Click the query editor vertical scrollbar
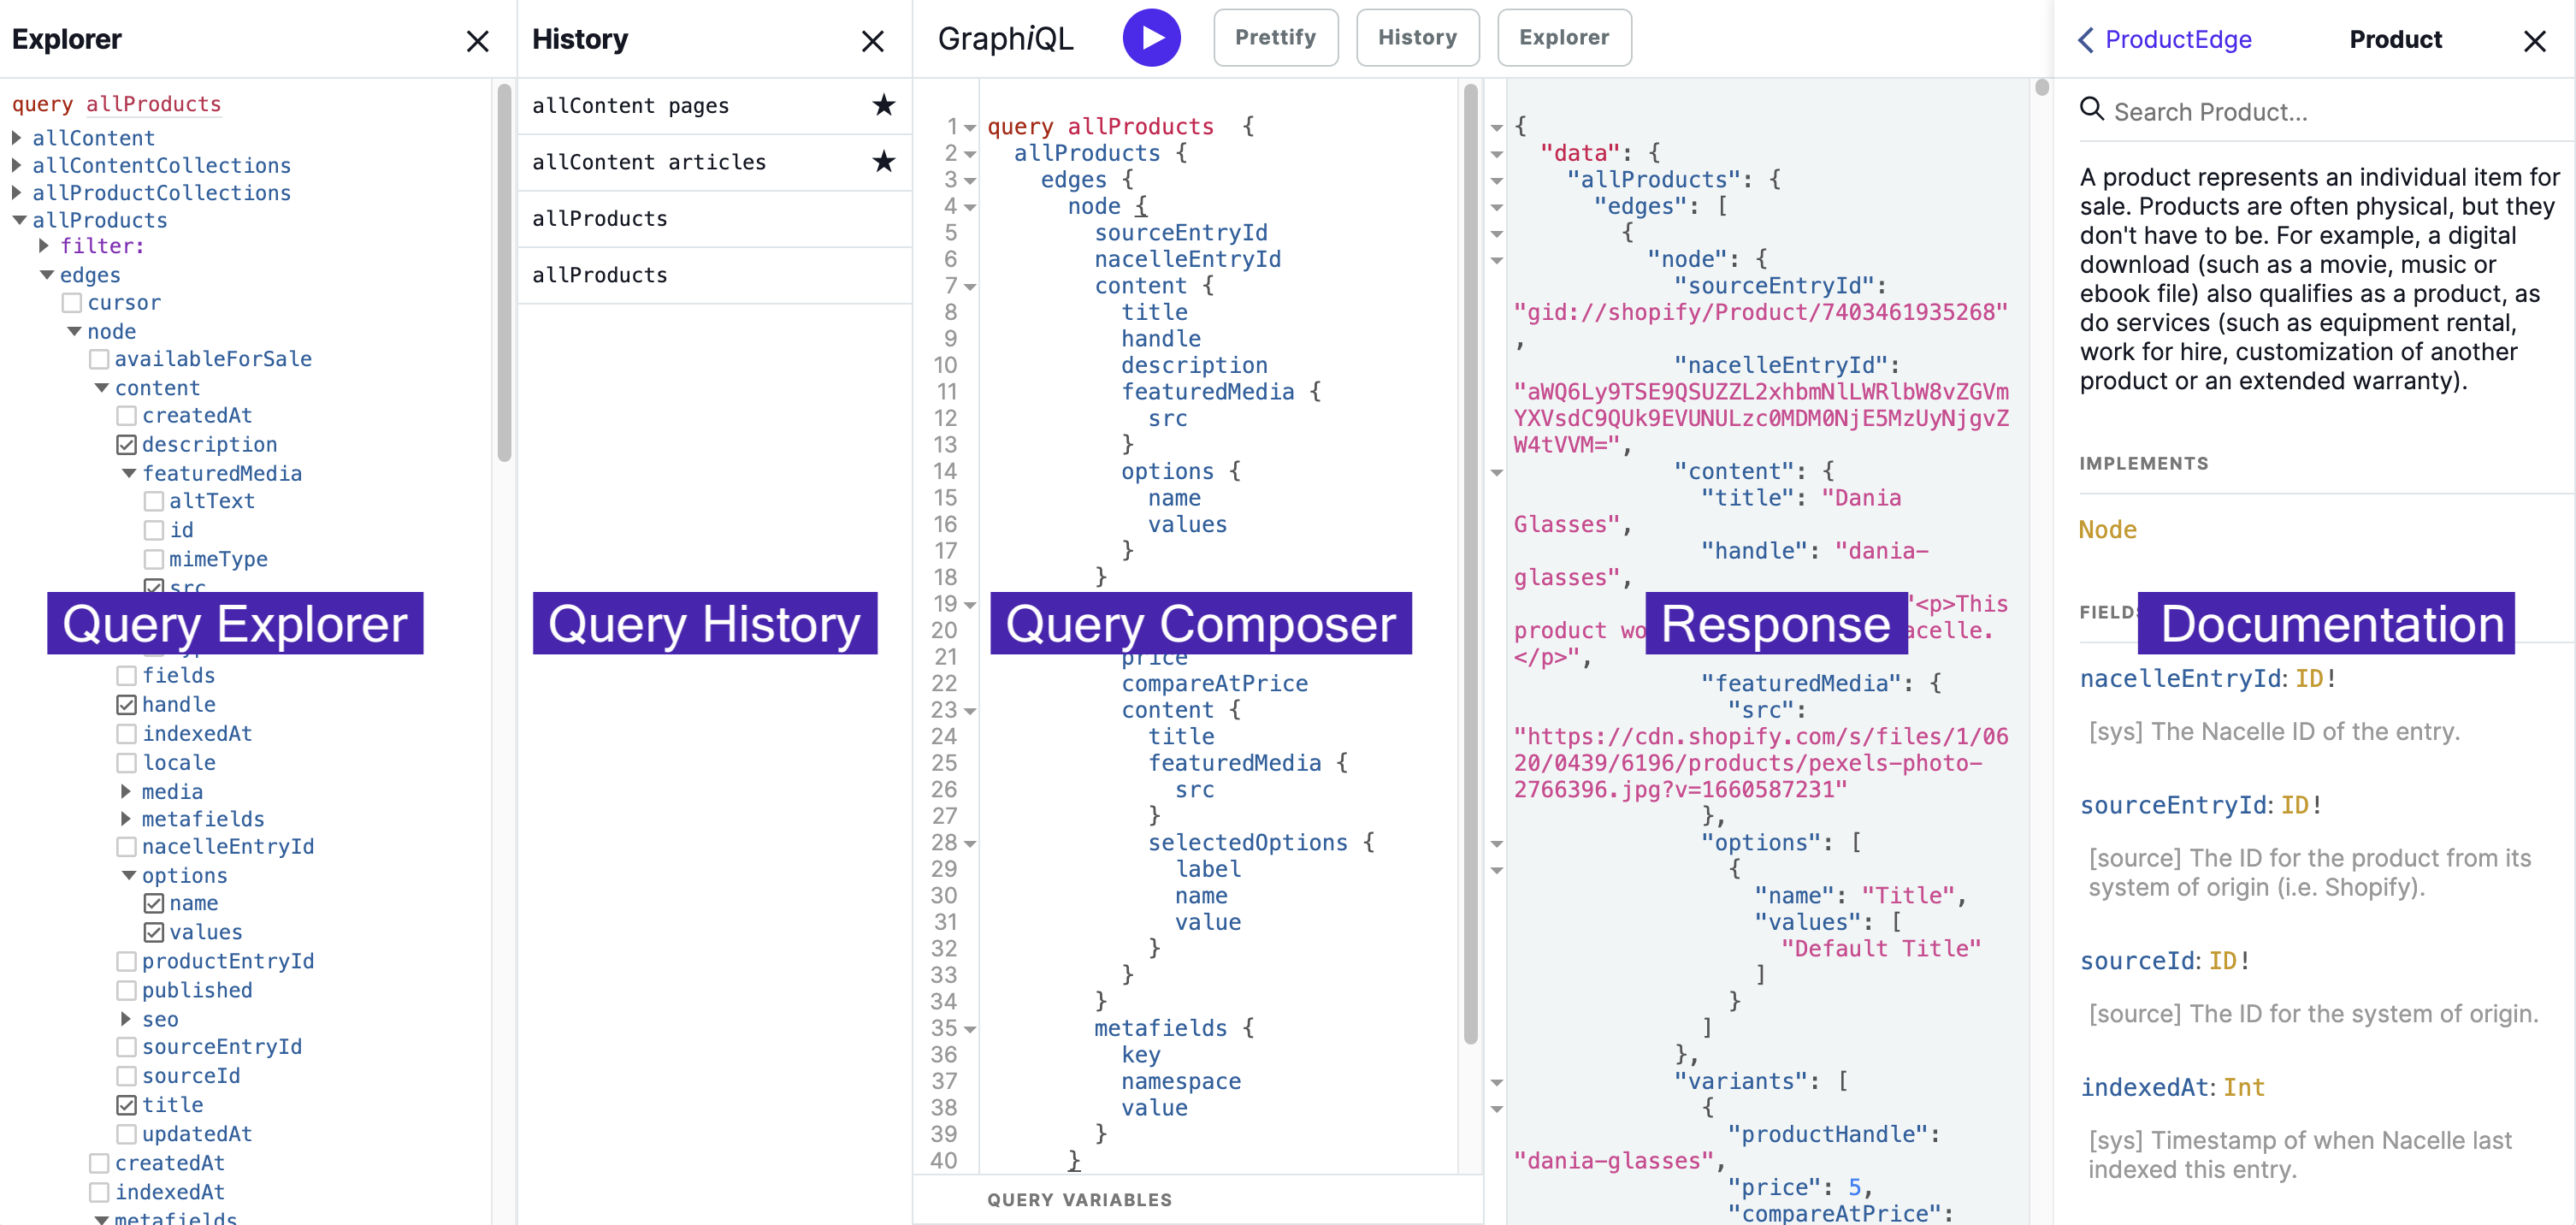Image resolution: width=2576 pixels, height=1225 pixels. point(1470,560)
